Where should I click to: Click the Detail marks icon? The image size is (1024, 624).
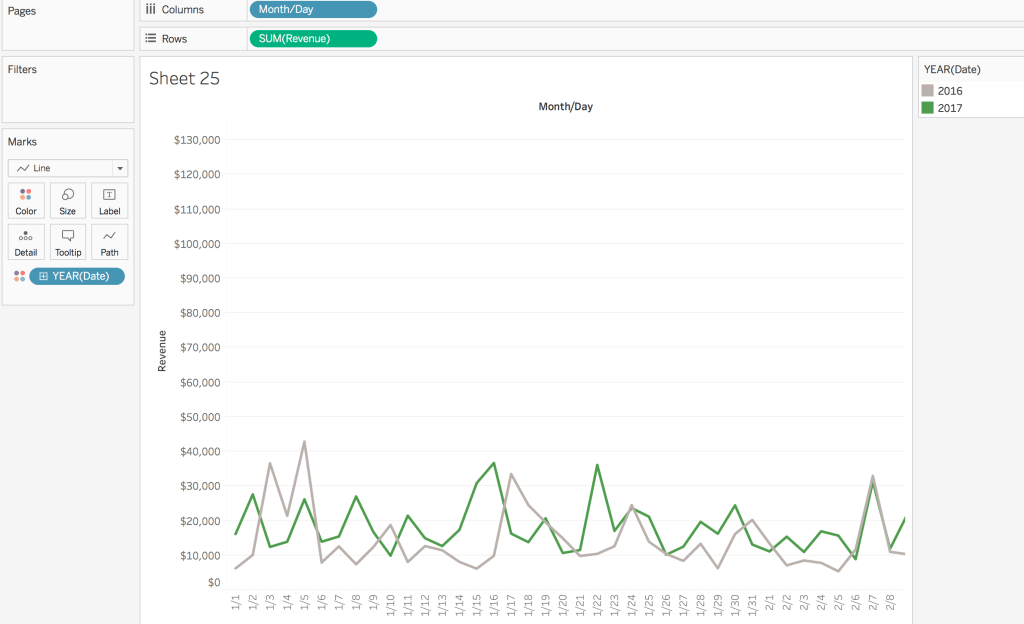[25, 241]
